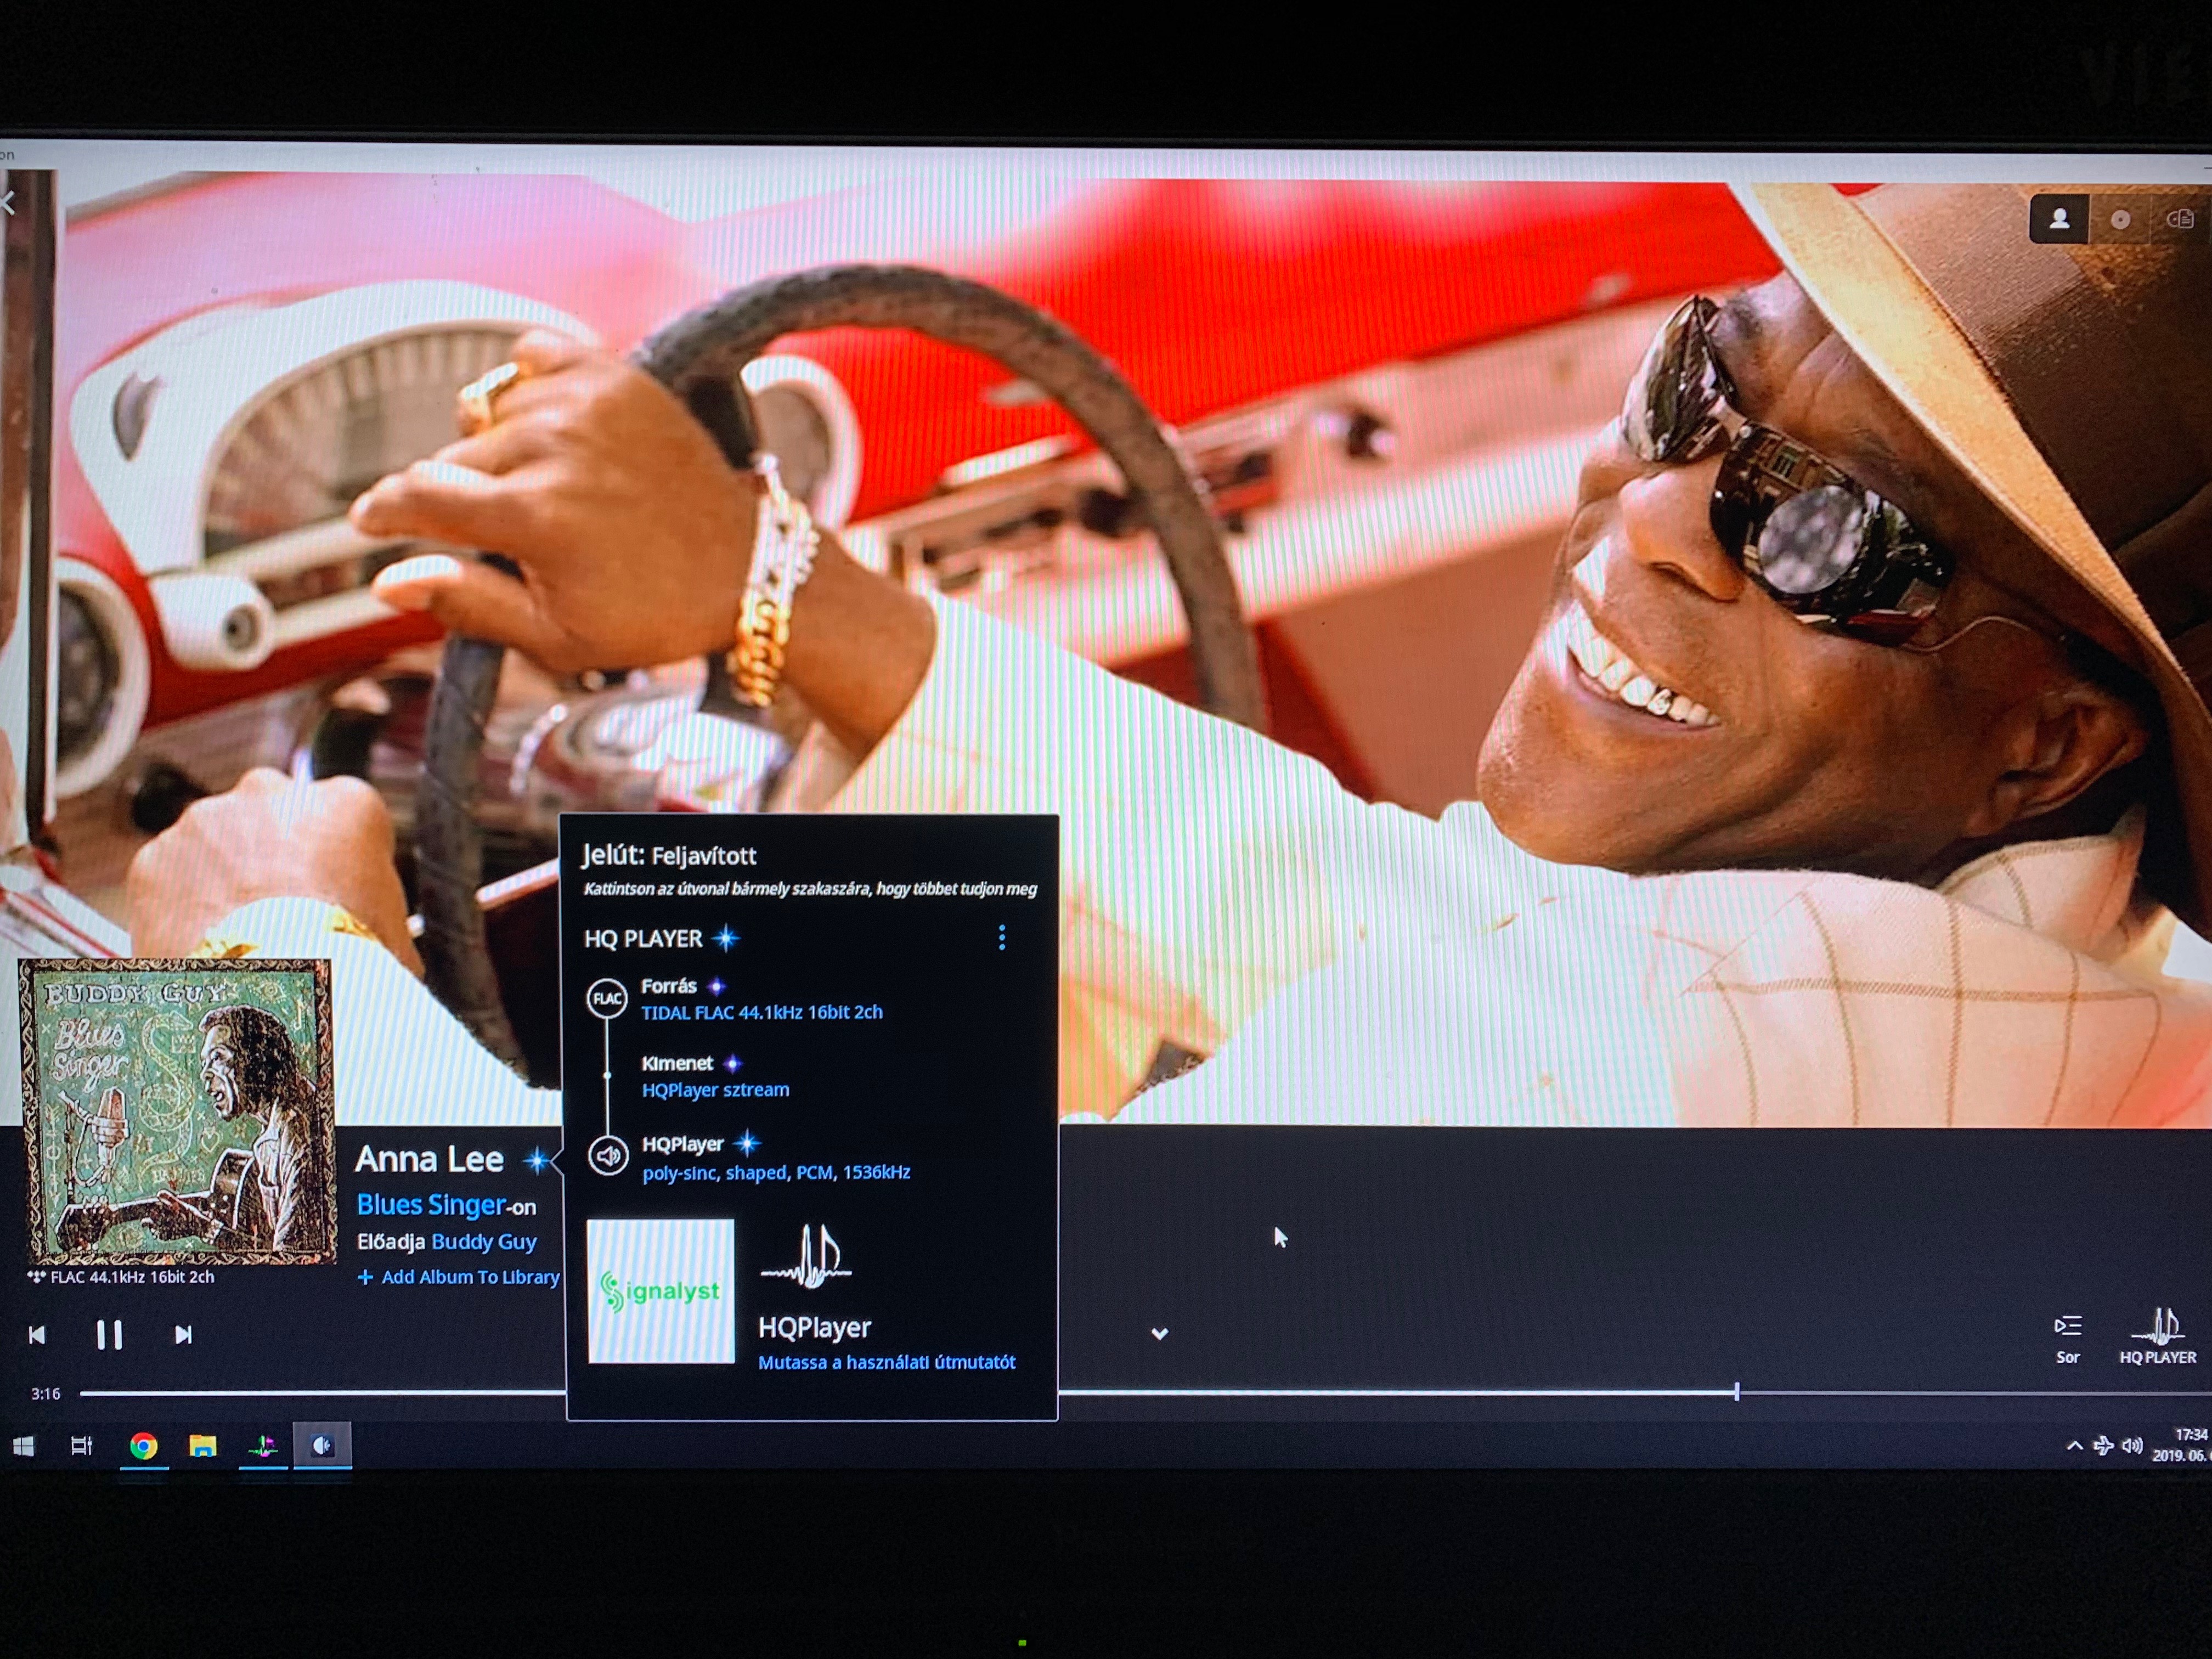Open Chrome from the taskbar
The width and height of the screenshot is (2212, 1659).
coord(143,1446)
